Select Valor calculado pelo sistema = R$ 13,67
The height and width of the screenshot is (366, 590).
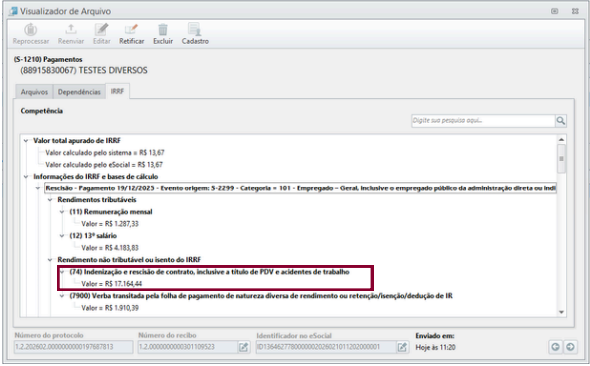tap(105, 153)
